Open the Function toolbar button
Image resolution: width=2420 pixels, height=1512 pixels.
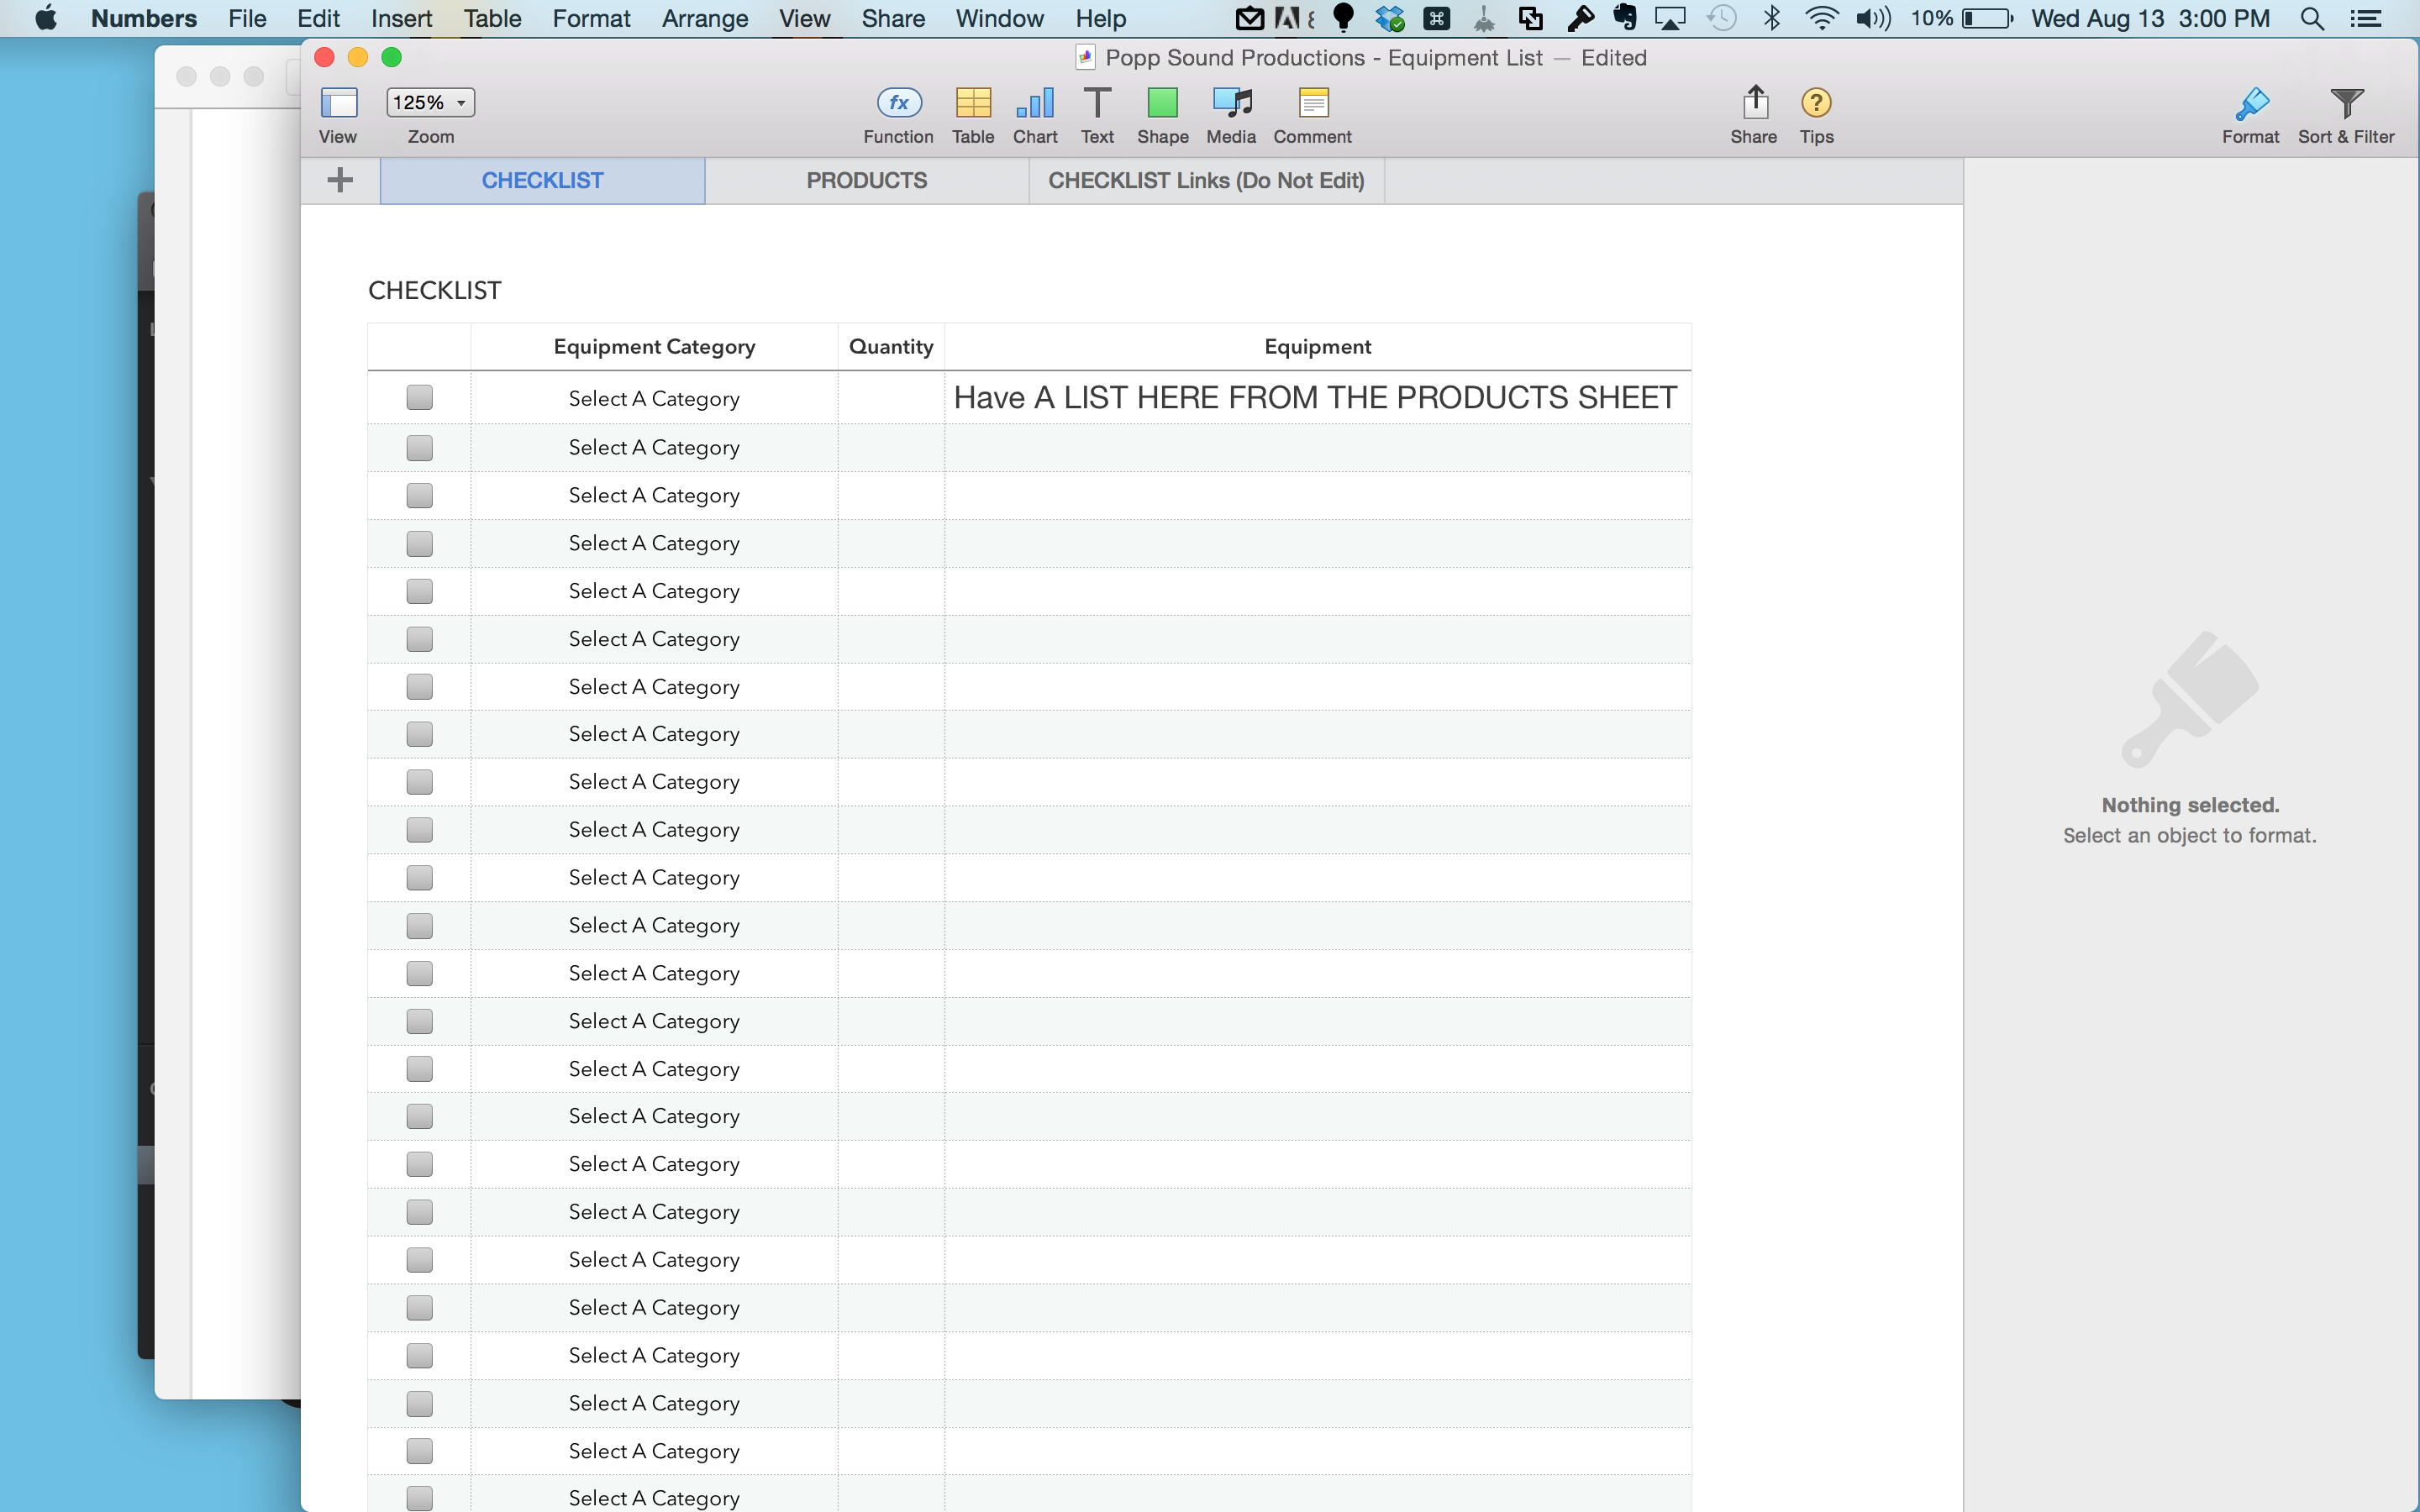coord(898,103)
